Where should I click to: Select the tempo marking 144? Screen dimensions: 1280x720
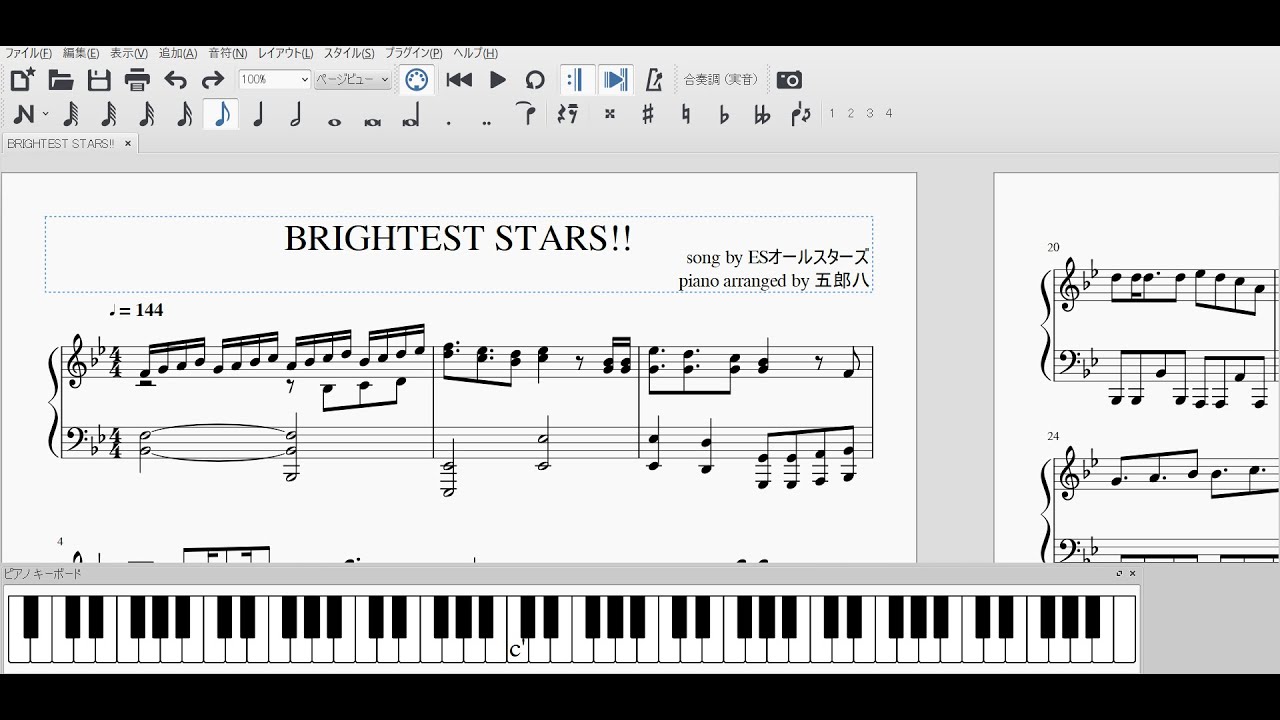[136, 310]
